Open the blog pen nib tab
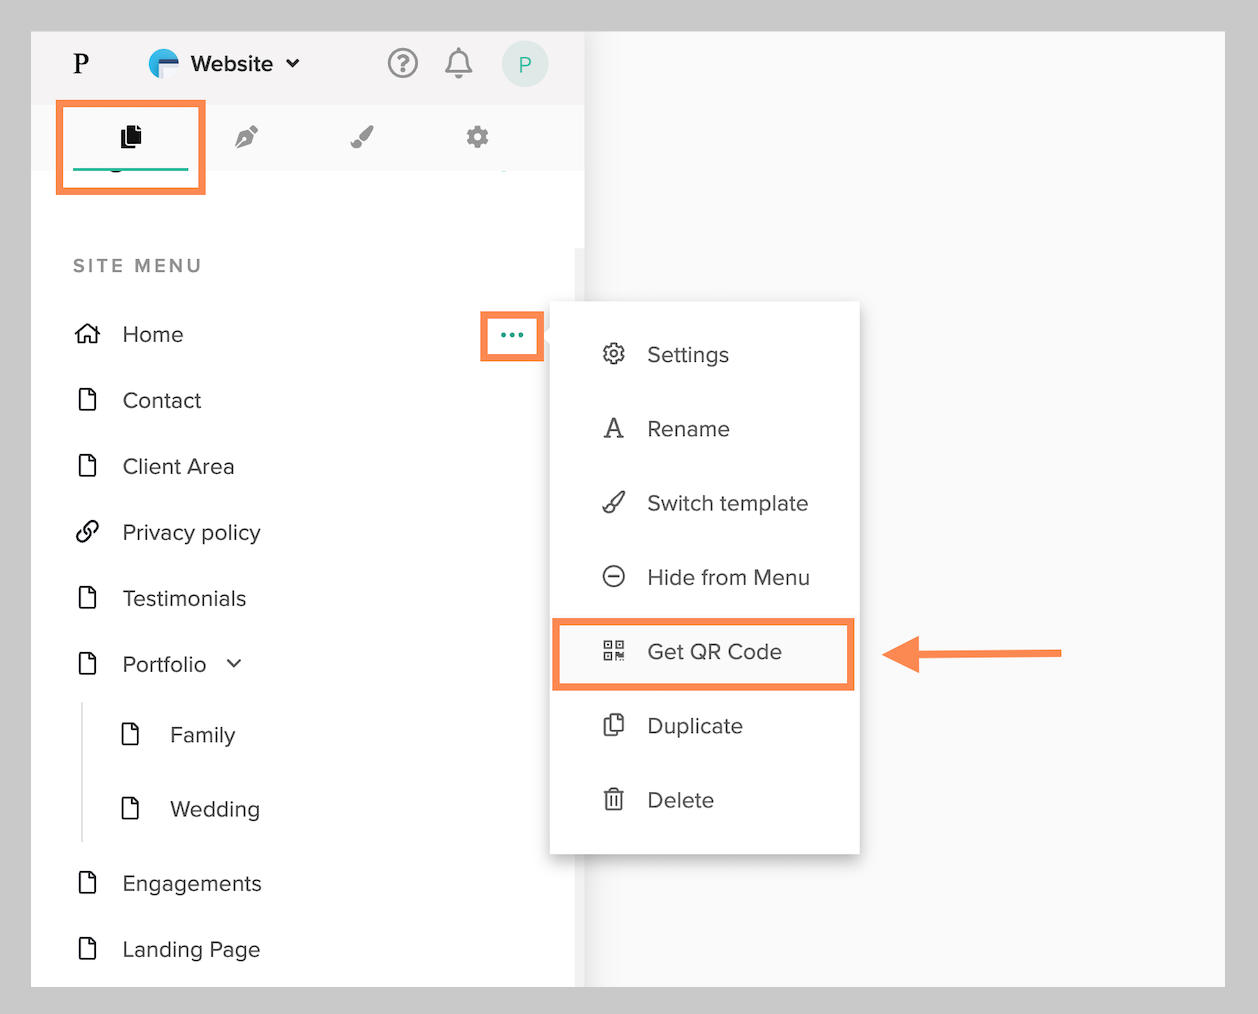 tap(246, 137)
